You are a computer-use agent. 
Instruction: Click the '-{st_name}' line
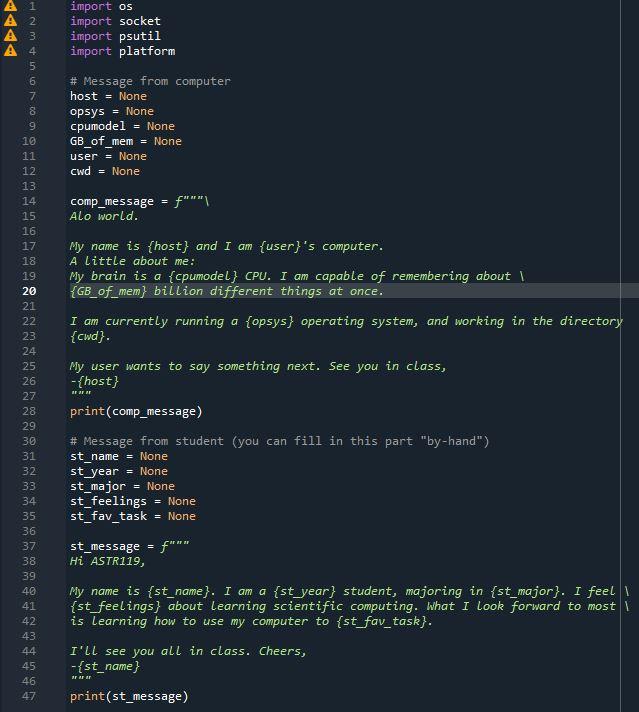point(105,666)
